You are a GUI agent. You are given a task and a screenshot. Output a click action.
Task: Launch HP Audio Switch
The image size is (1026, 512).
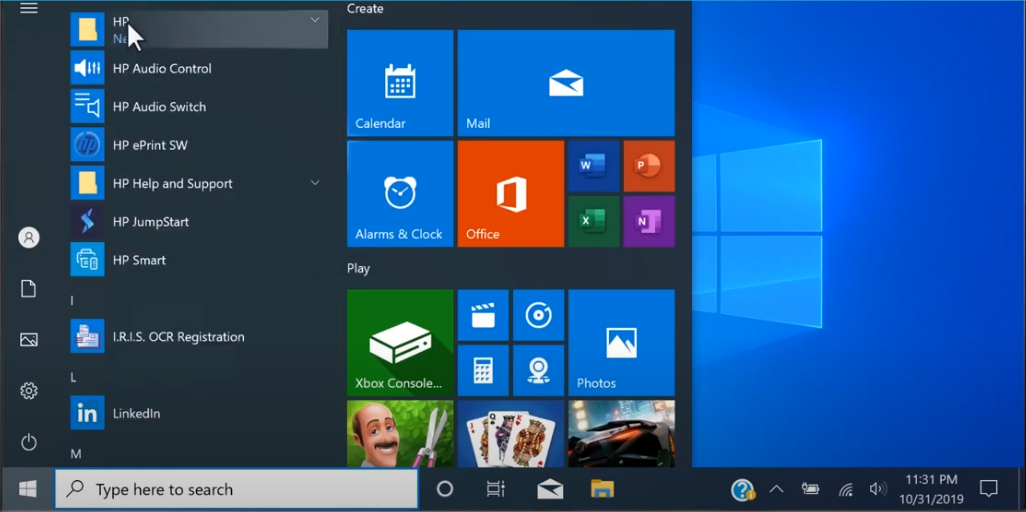pos(199,106)
